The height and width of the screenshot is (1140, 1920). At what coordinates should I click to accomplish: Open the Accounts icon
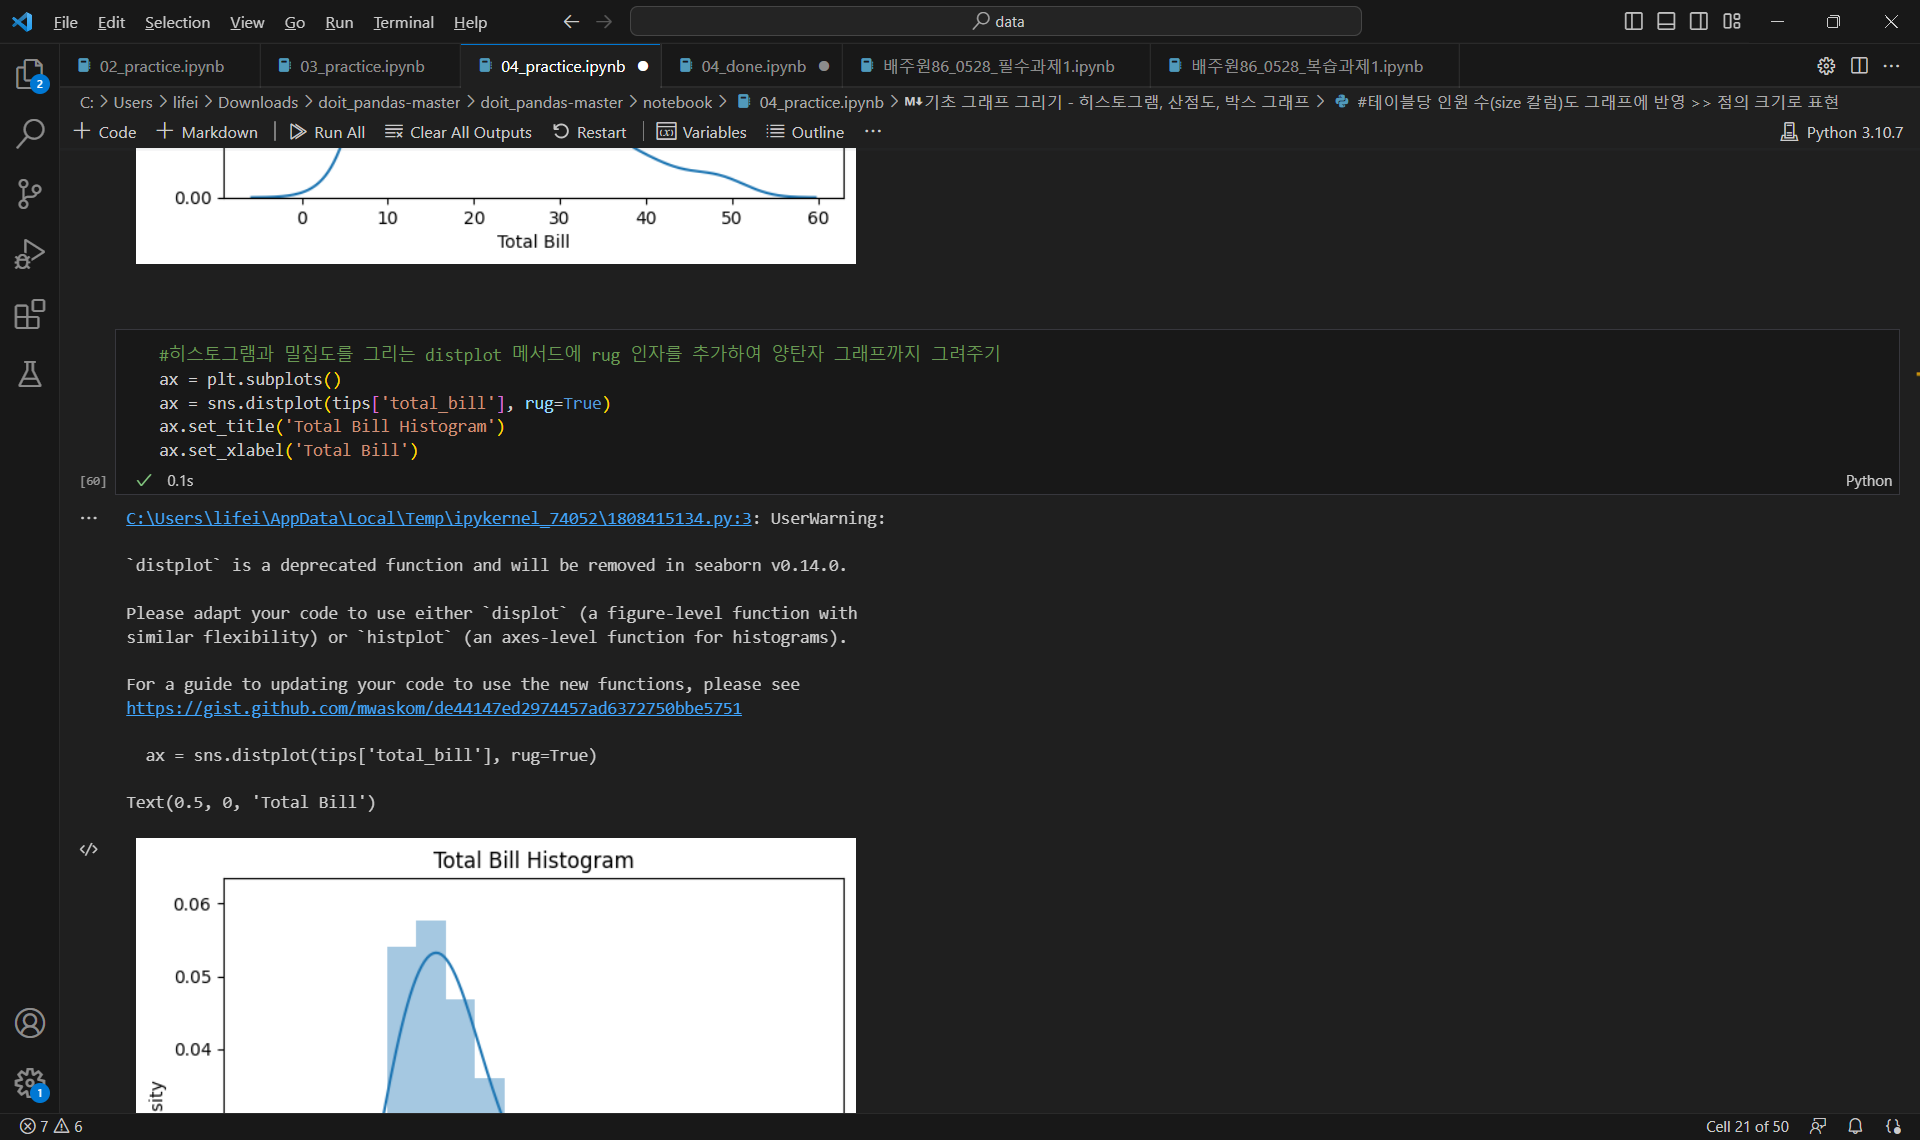coord(30,1023)
